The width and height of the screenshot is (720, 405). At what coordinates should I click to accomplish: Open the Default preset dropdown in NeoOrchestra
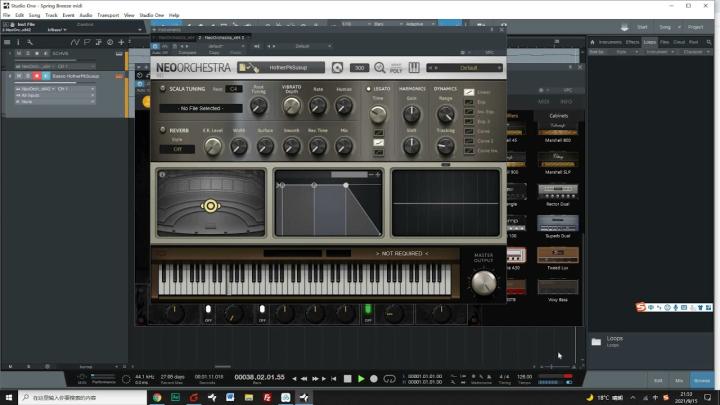point(465,68)
